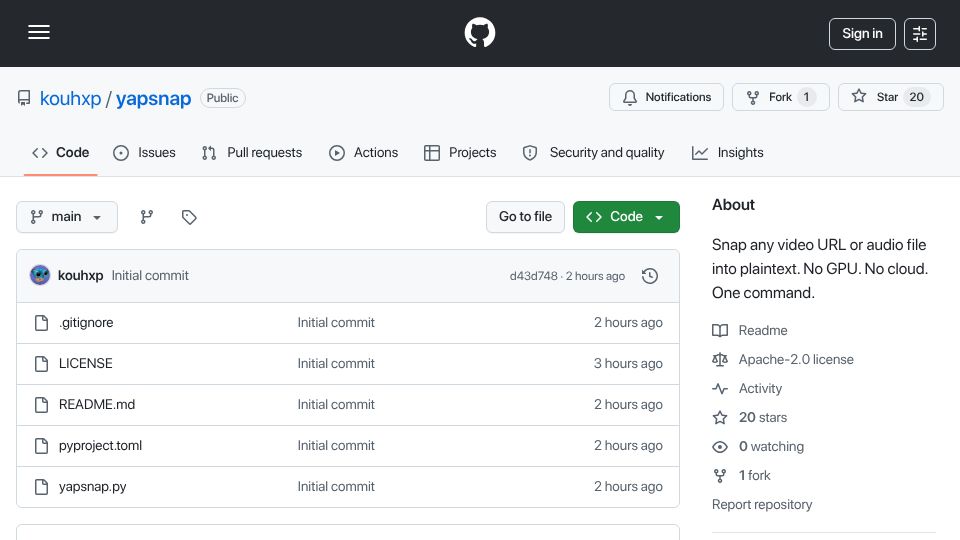Click the Public visibility badge
This screenshot has height=540, width=960.
pos(222,98)
